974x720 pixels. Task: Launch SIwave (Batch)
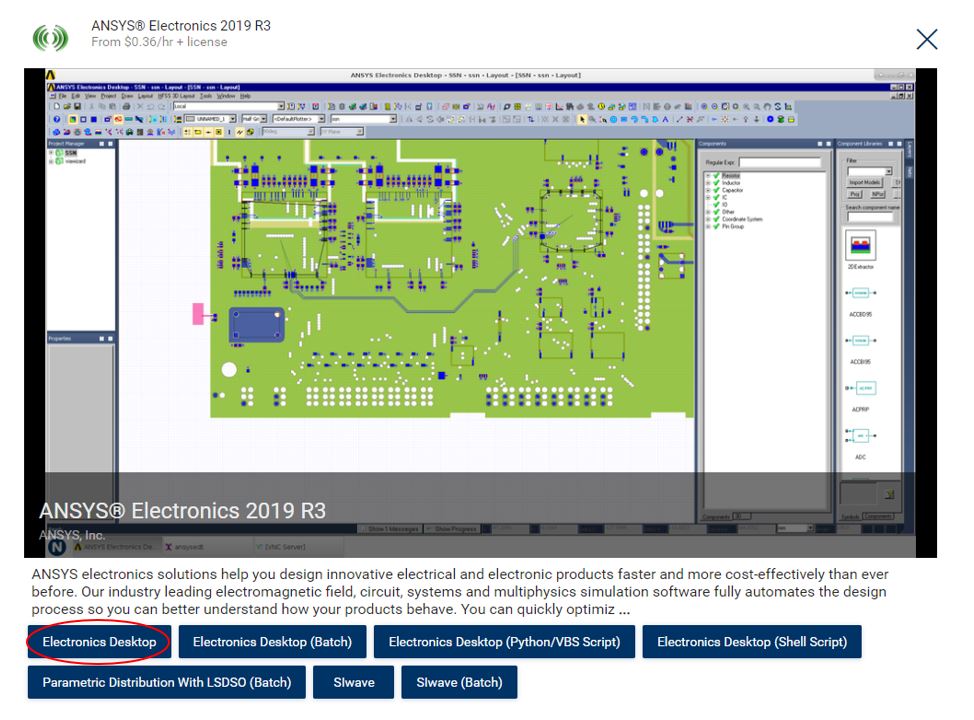(x=459, y=682)
